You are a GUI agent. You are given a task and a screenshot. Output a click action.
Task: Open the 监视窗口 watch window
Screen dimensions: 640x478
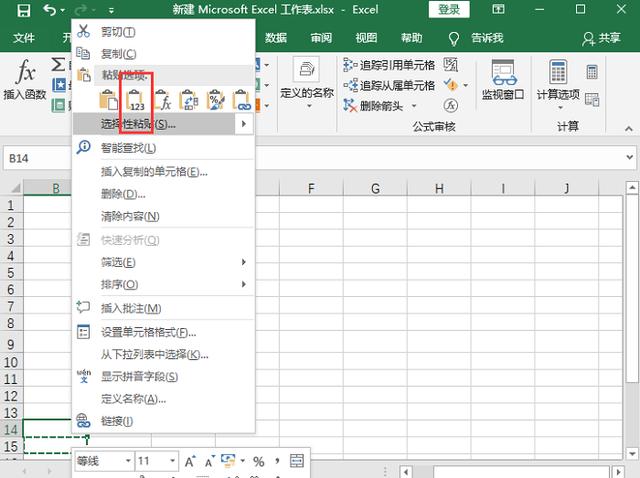click(503, 80)
